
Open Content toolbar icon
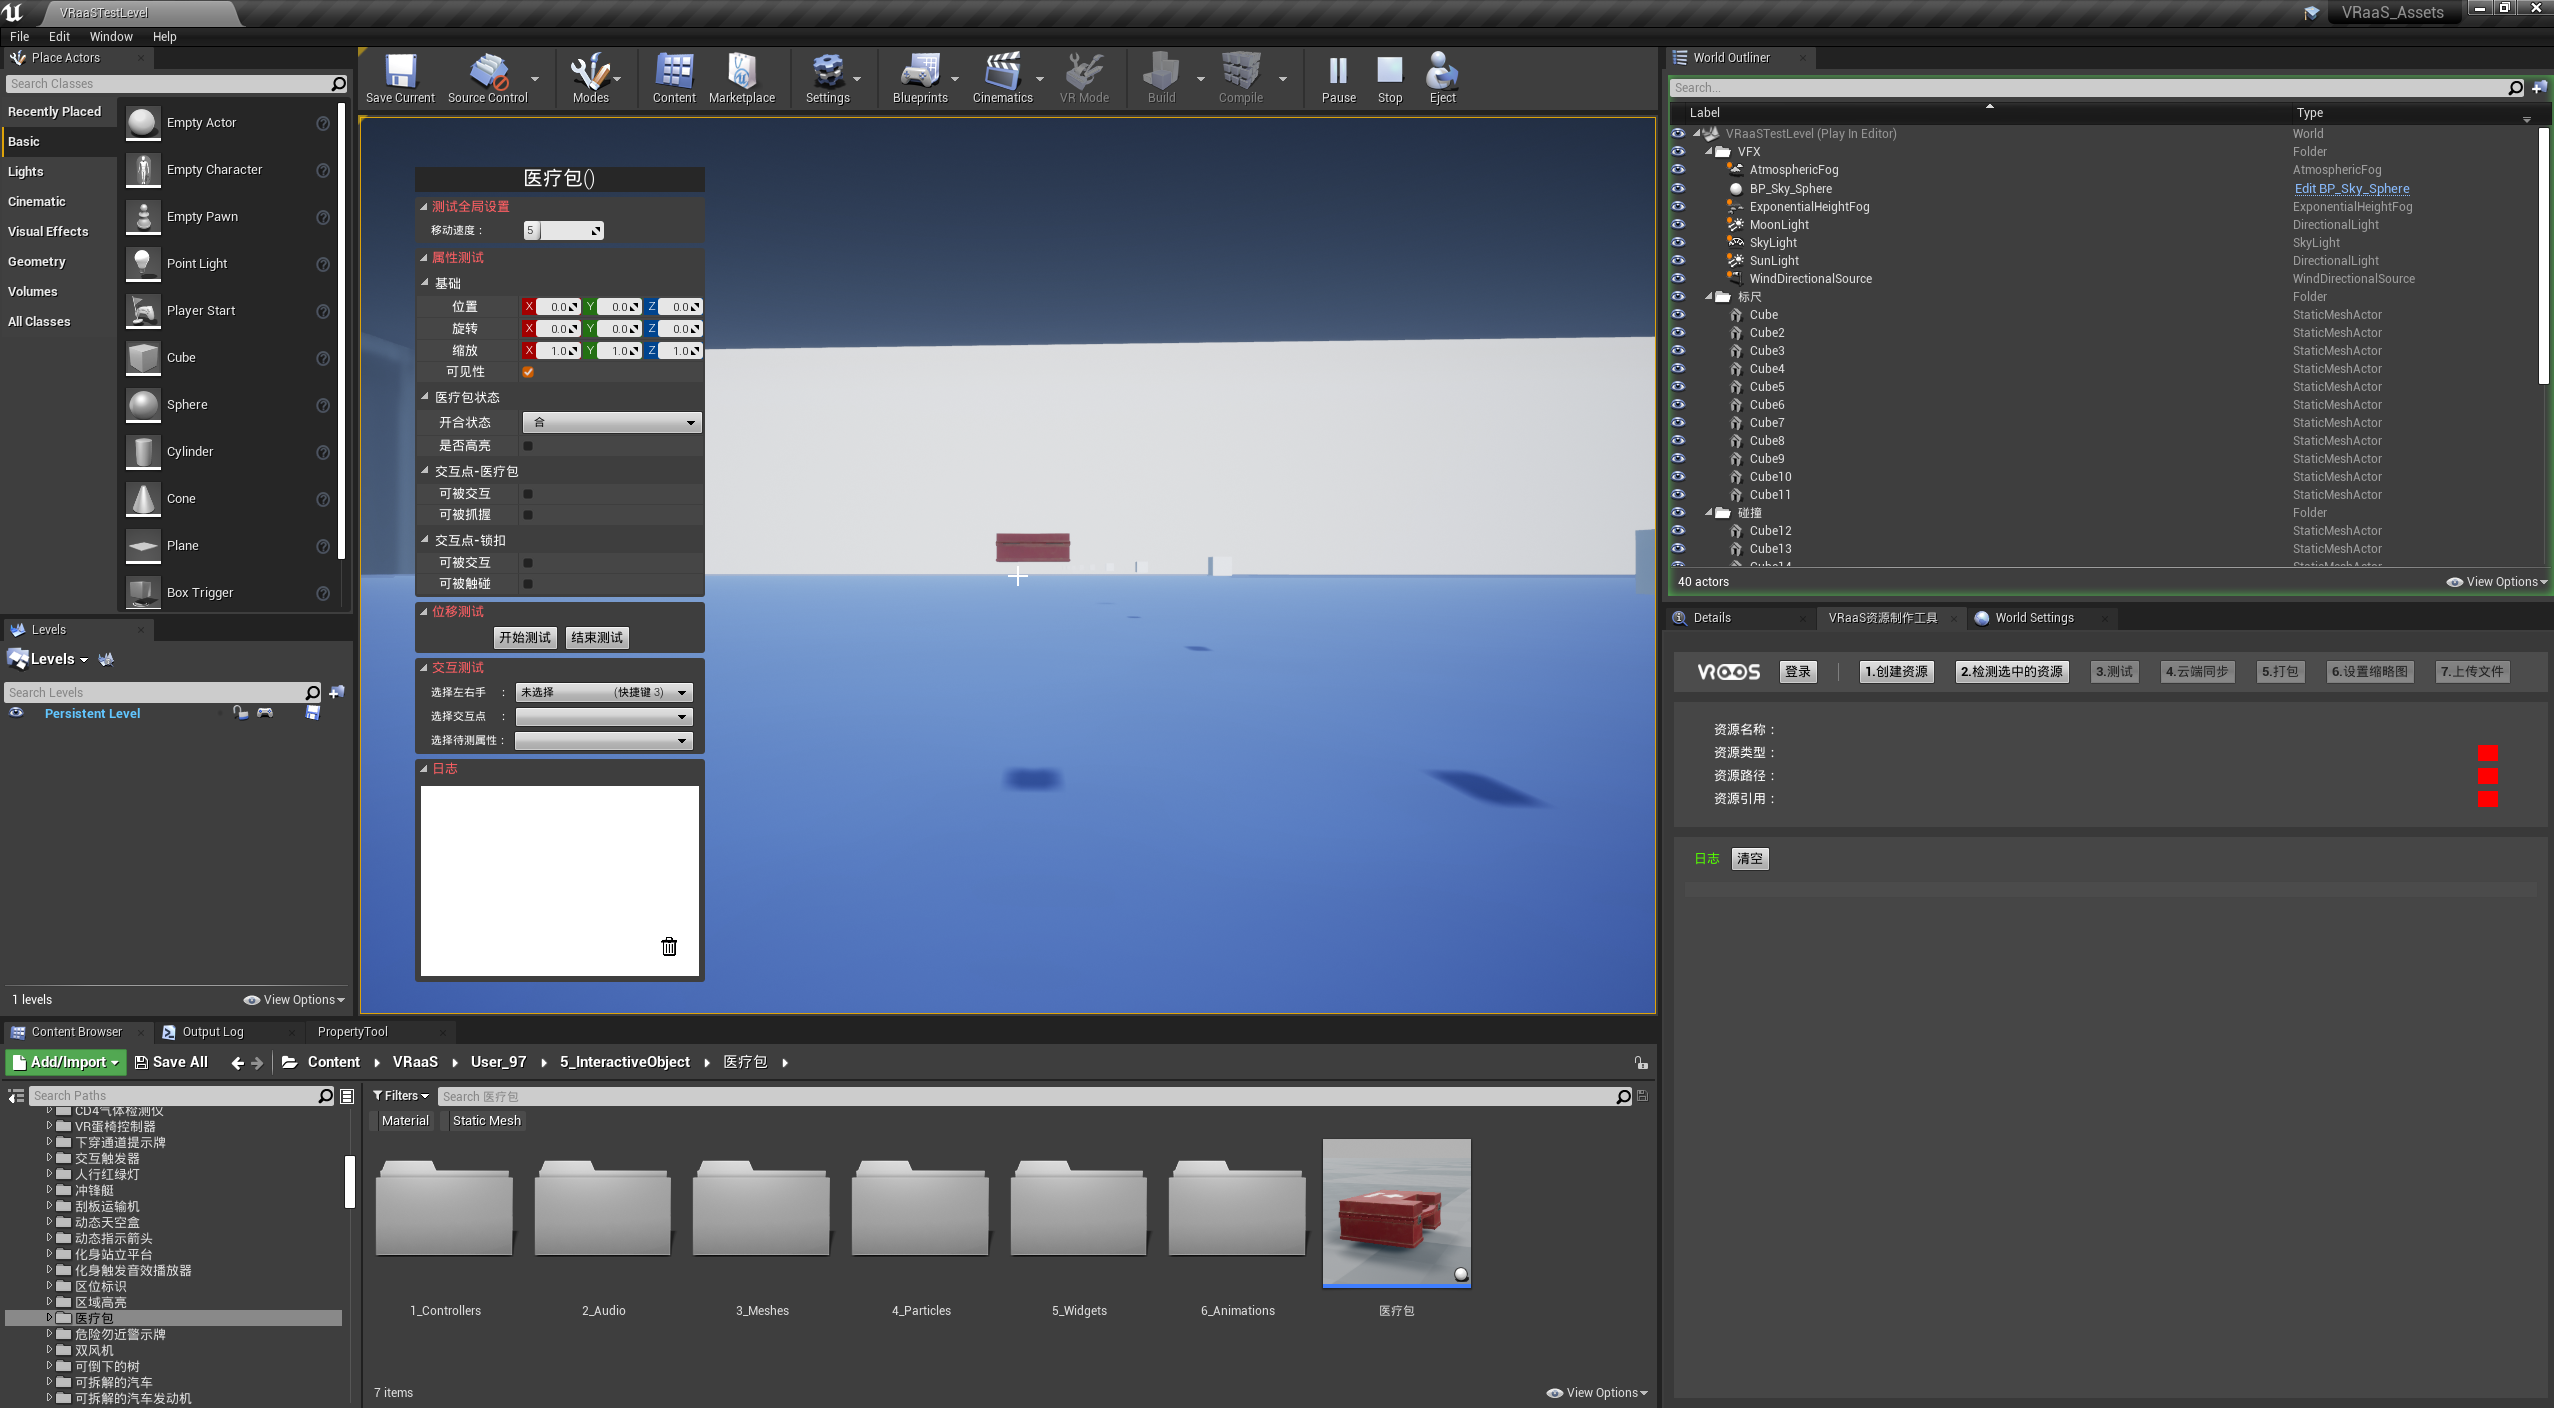pos(674,78)
